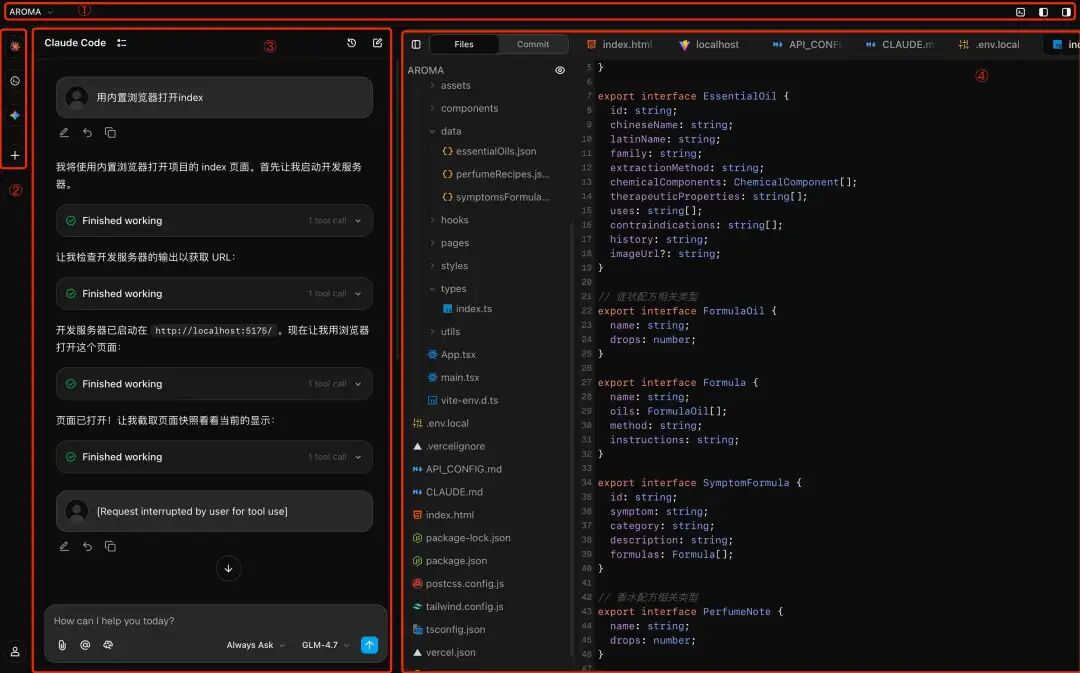Send message with the blue arrow button

tap(369, 645)
